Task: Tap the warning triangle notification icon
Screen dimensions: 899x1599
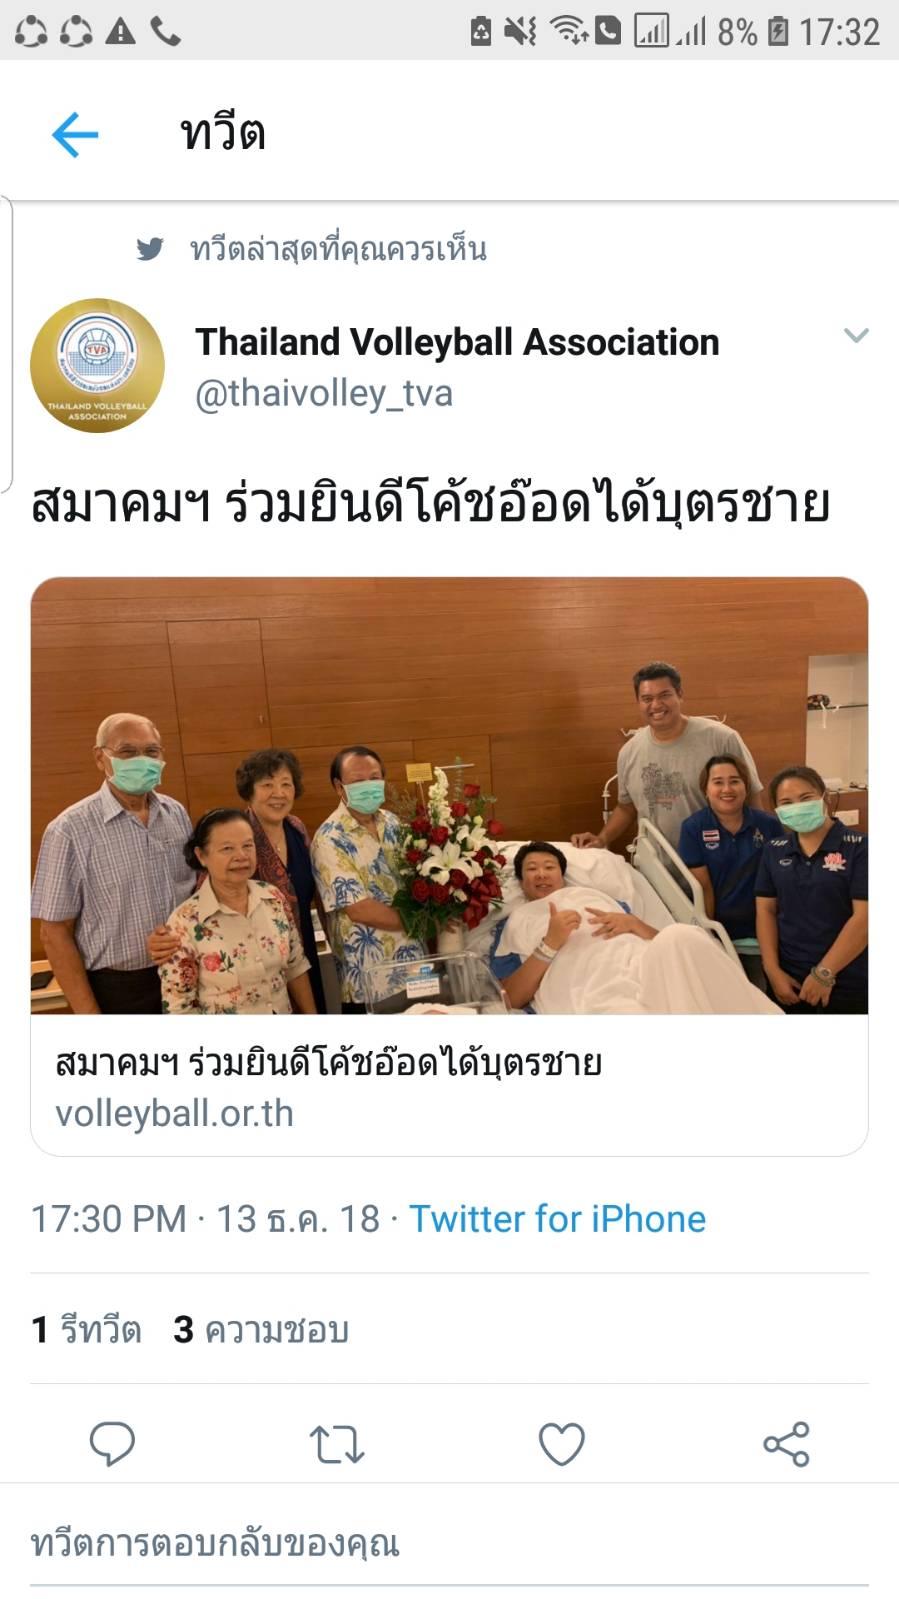Action: tap(120, 32)
